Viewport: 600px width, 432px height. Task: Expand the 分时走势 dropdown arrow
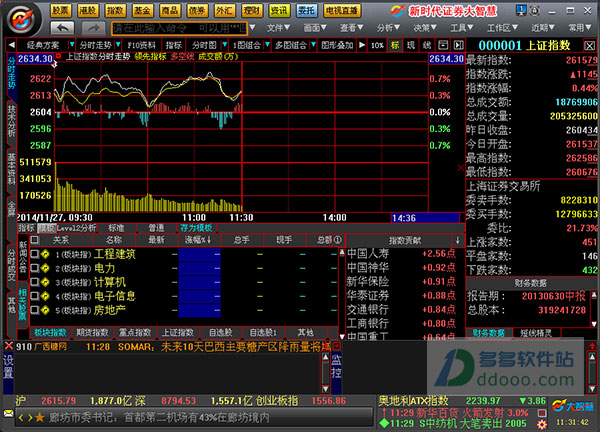(x=118, y=45)
